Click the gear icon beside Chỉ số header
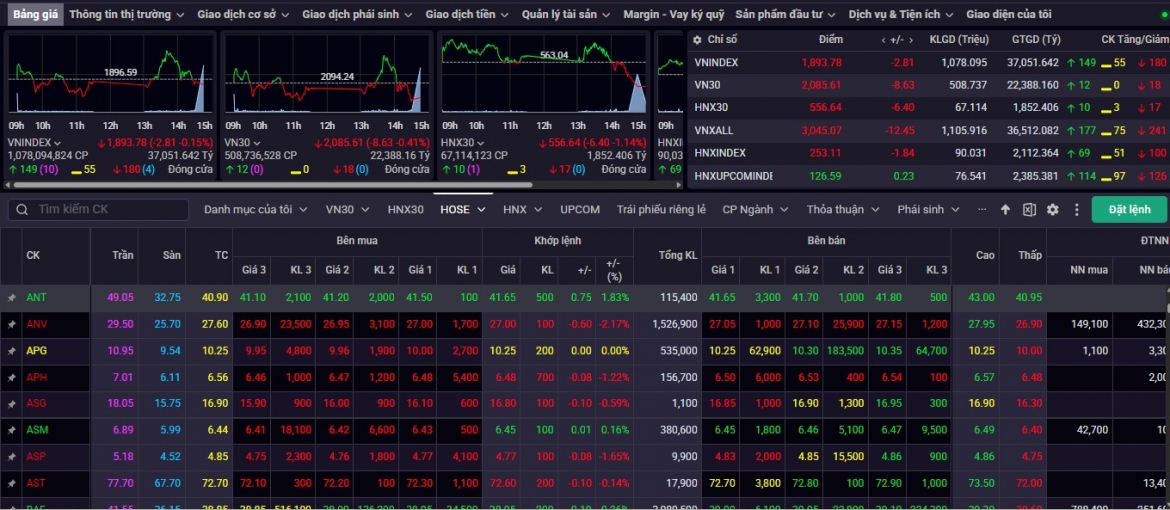Viewport: 1170px width, 510px height. click(x=698, y=40)
